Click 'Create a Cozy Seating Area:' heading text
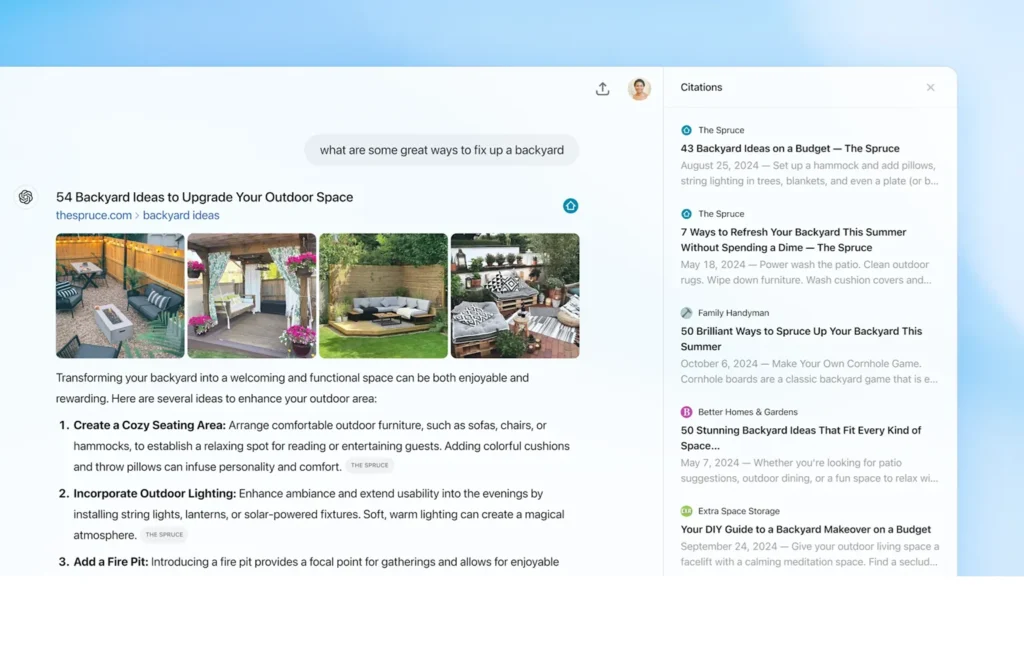The height and width of the screenshot is (657, 1024). pos(150,425)
